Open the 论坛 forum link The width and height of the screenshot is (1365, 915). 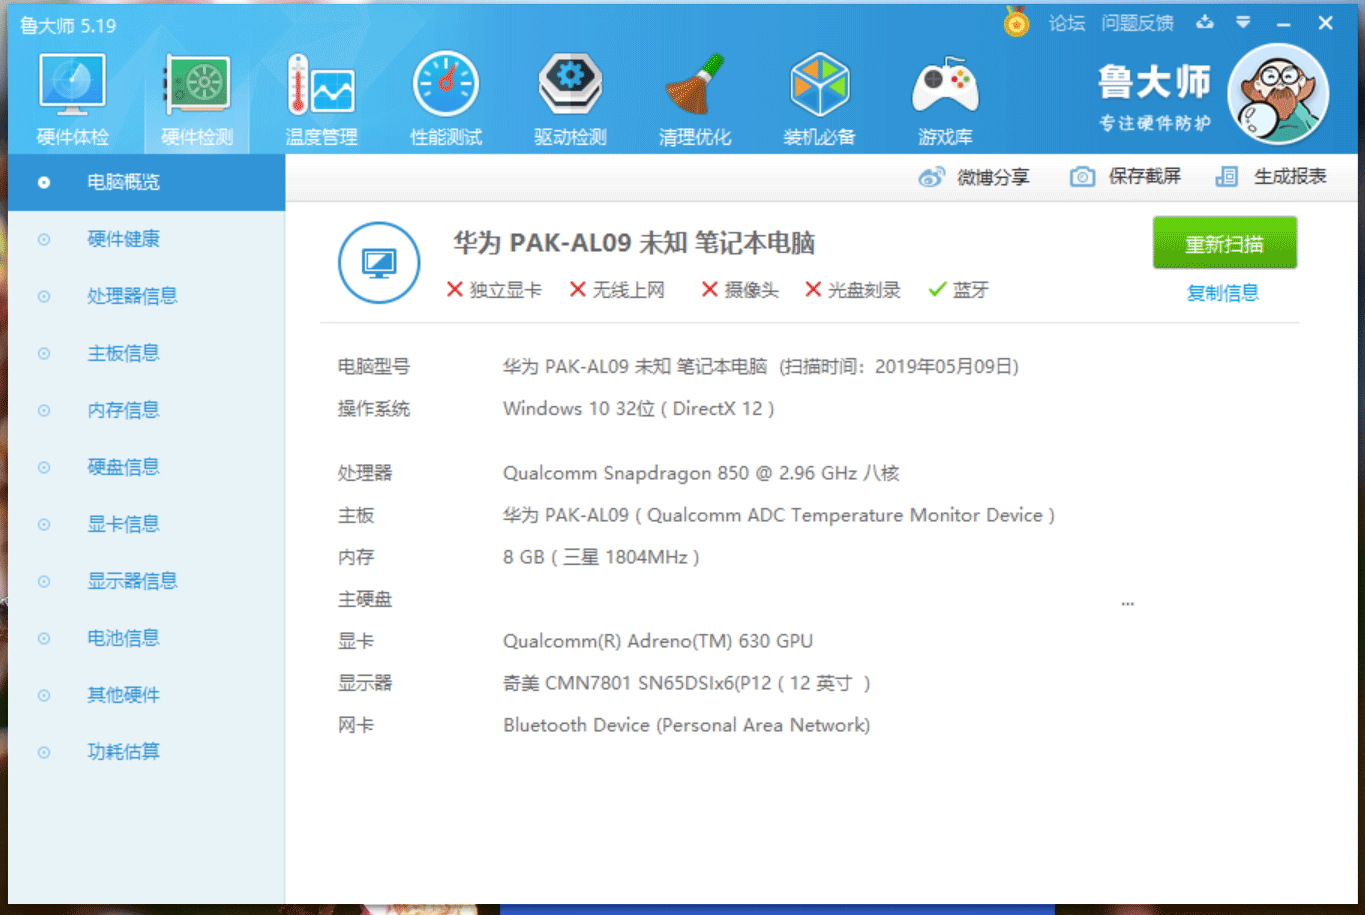click(1067, 23)
